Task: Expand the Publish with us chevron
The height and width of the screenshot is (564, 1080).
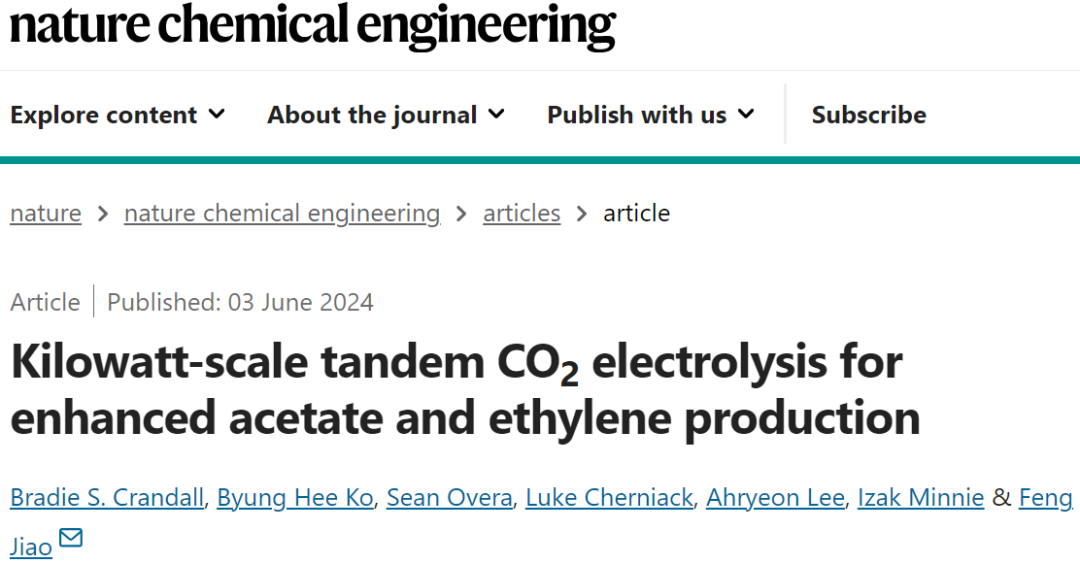Action: tap(746, 114)
